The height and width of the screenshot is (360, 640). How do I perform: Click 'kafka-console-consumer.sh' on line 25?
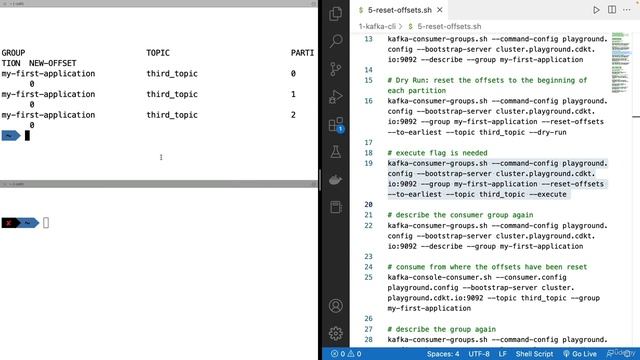coord(439,278)
